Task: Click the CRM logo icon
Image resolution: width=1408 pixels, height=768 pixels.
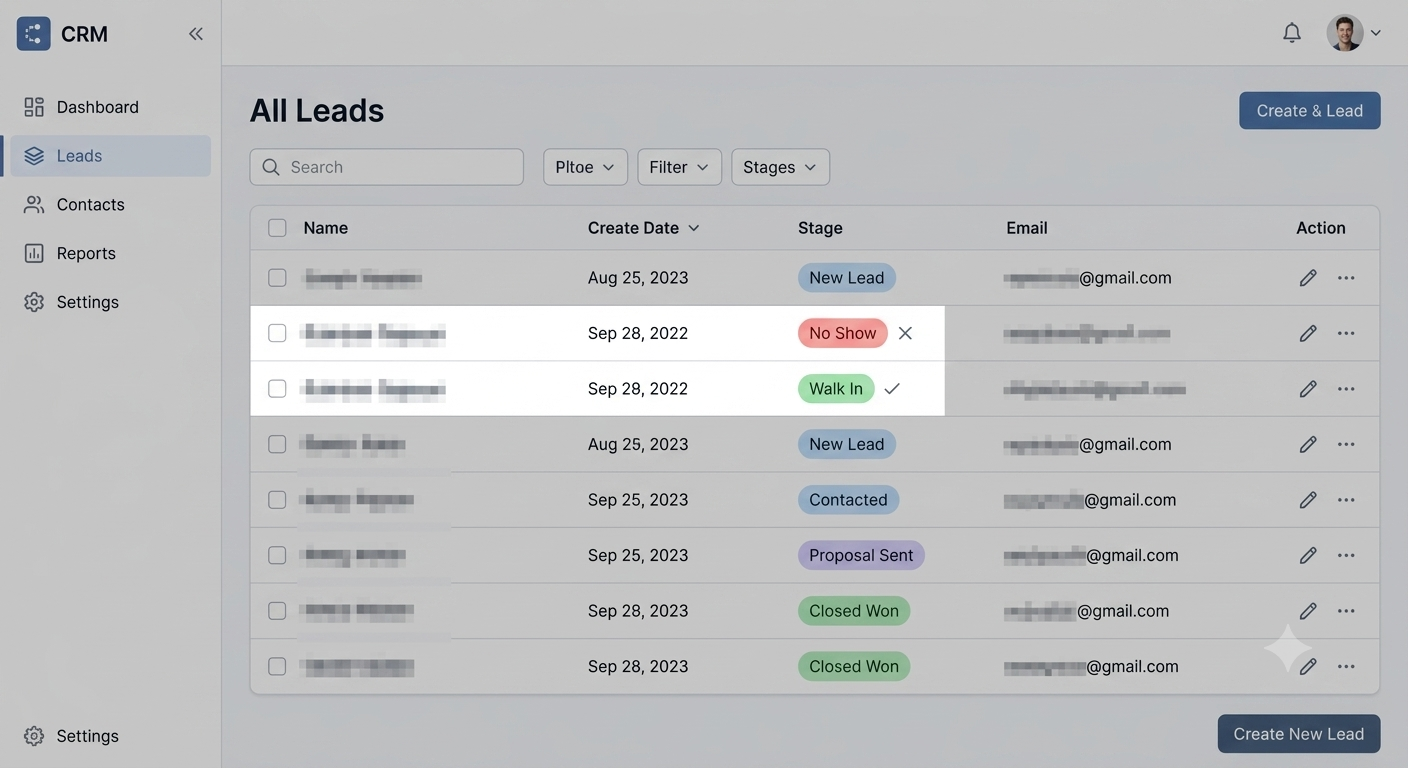Action: [34, 34]
